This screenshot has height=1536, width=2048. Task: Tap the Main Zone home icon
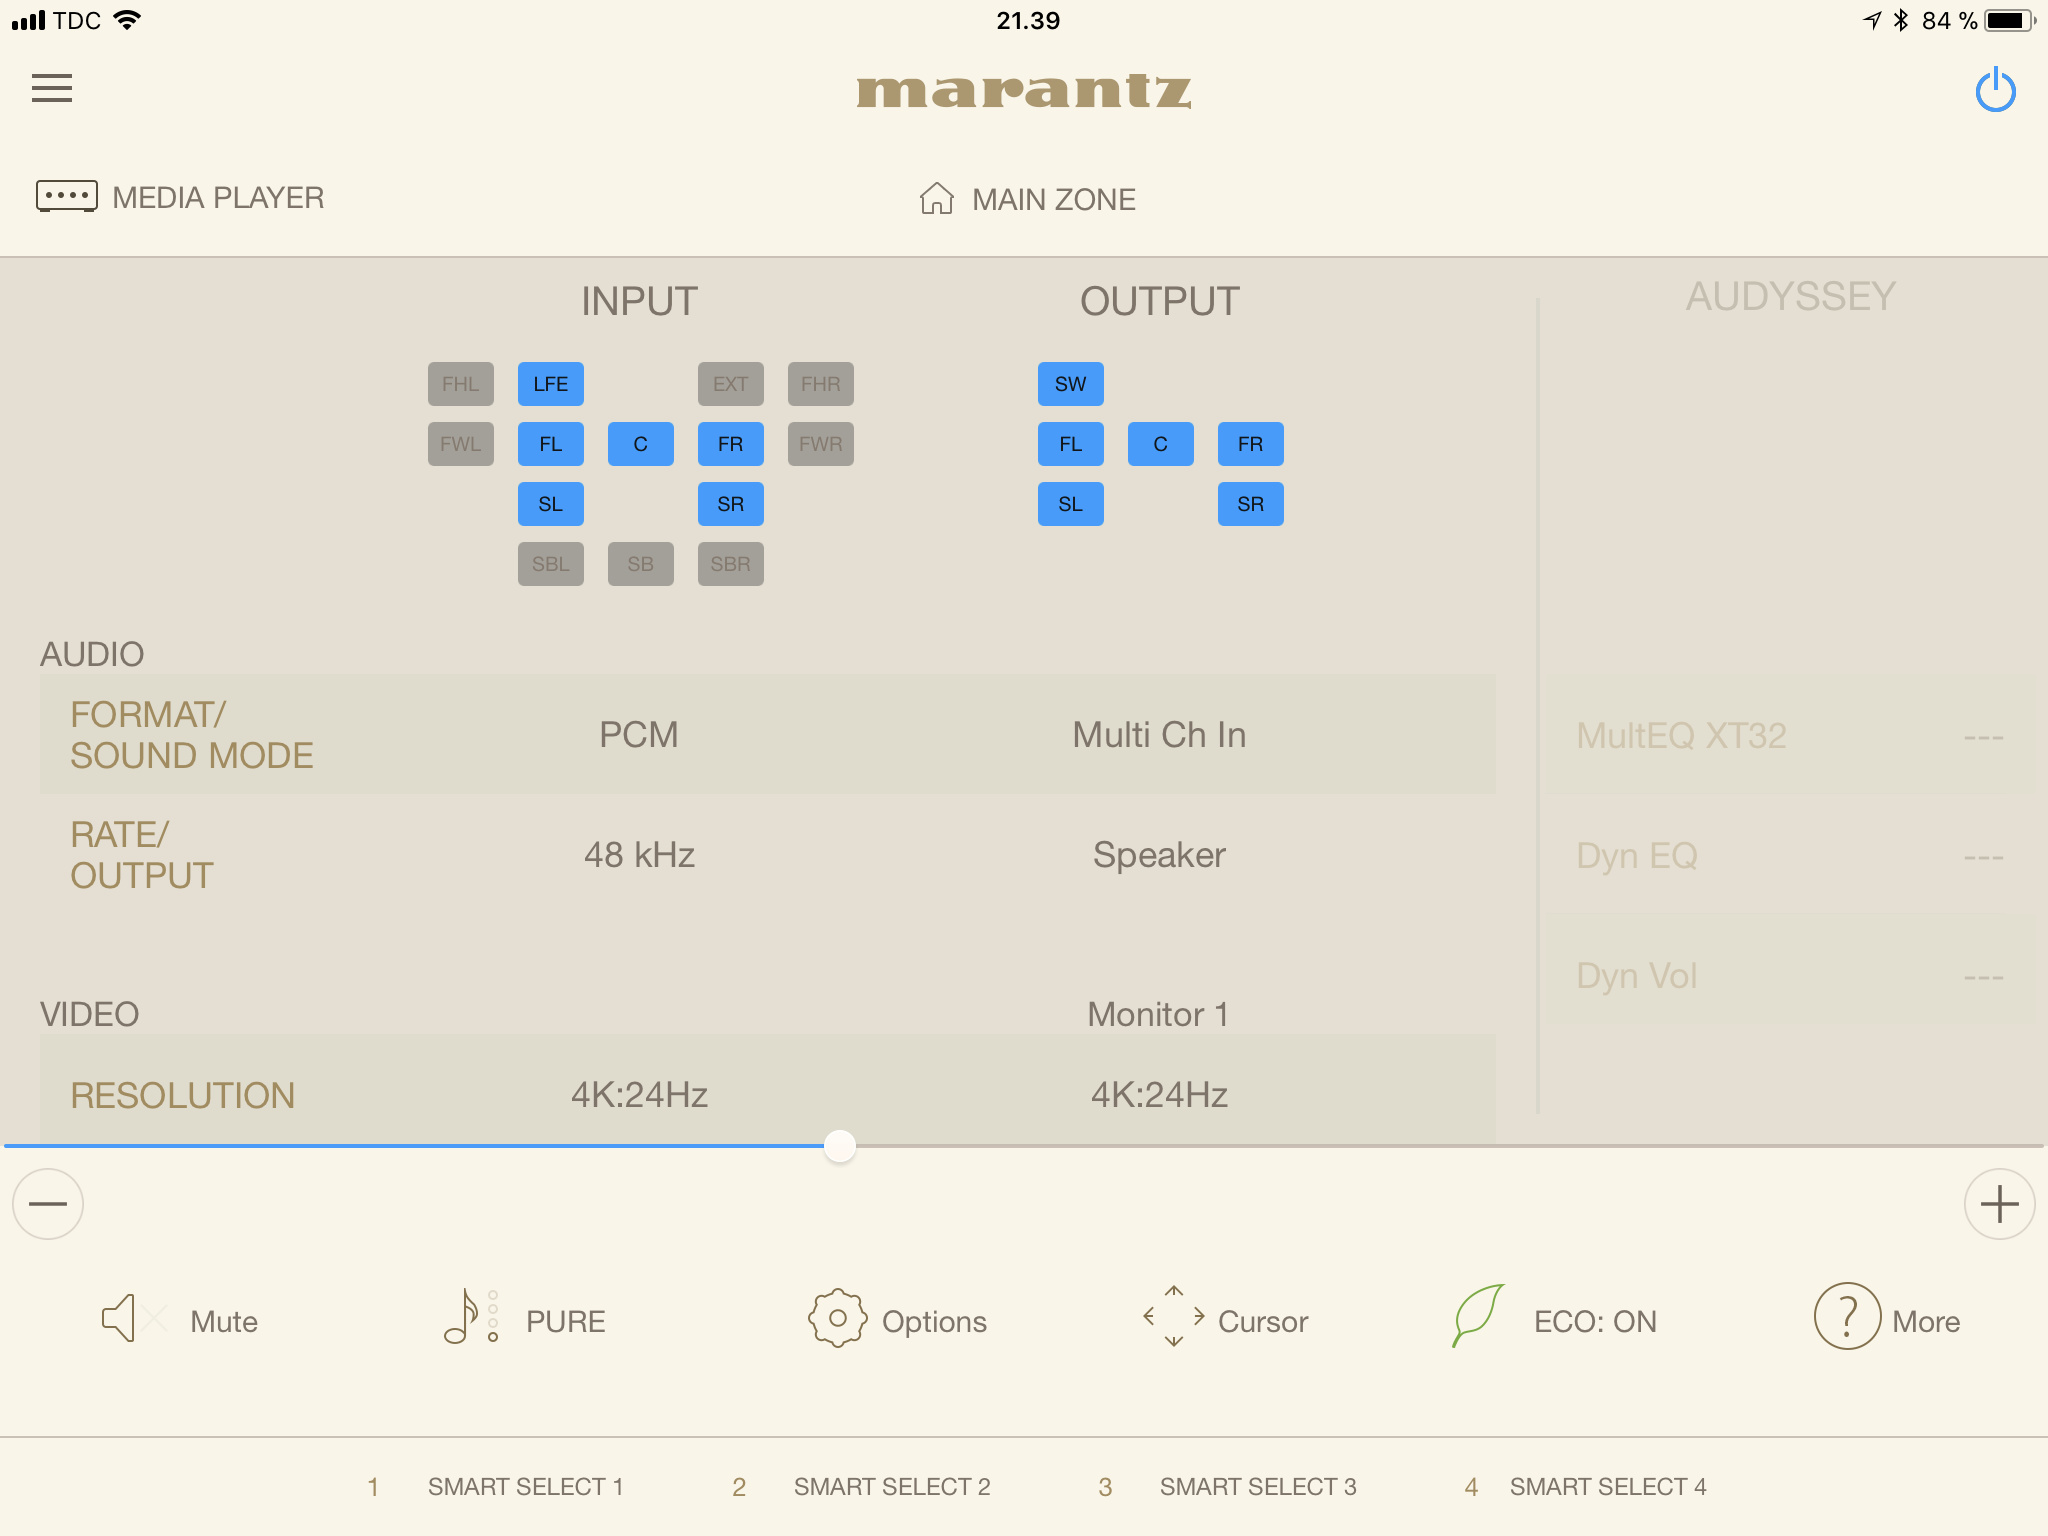(x=936, y=198)
